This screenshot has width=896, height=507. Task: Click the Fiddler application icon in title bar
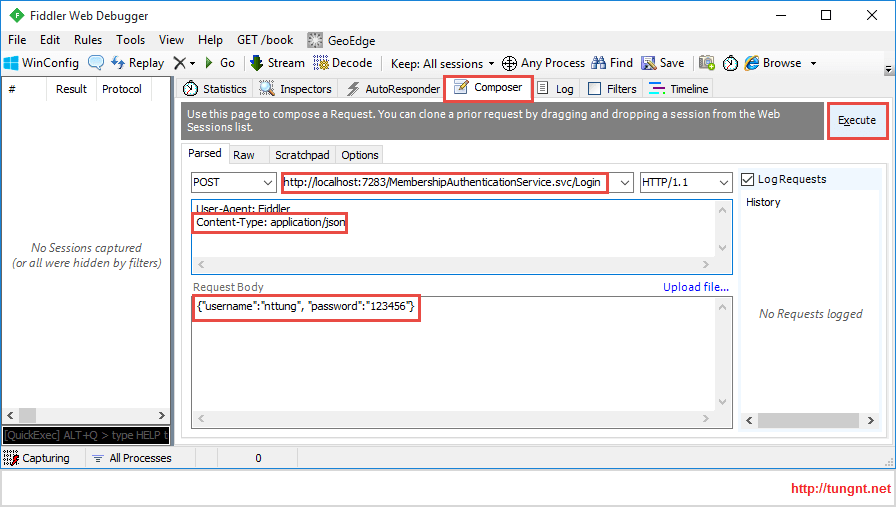[17, 15]
